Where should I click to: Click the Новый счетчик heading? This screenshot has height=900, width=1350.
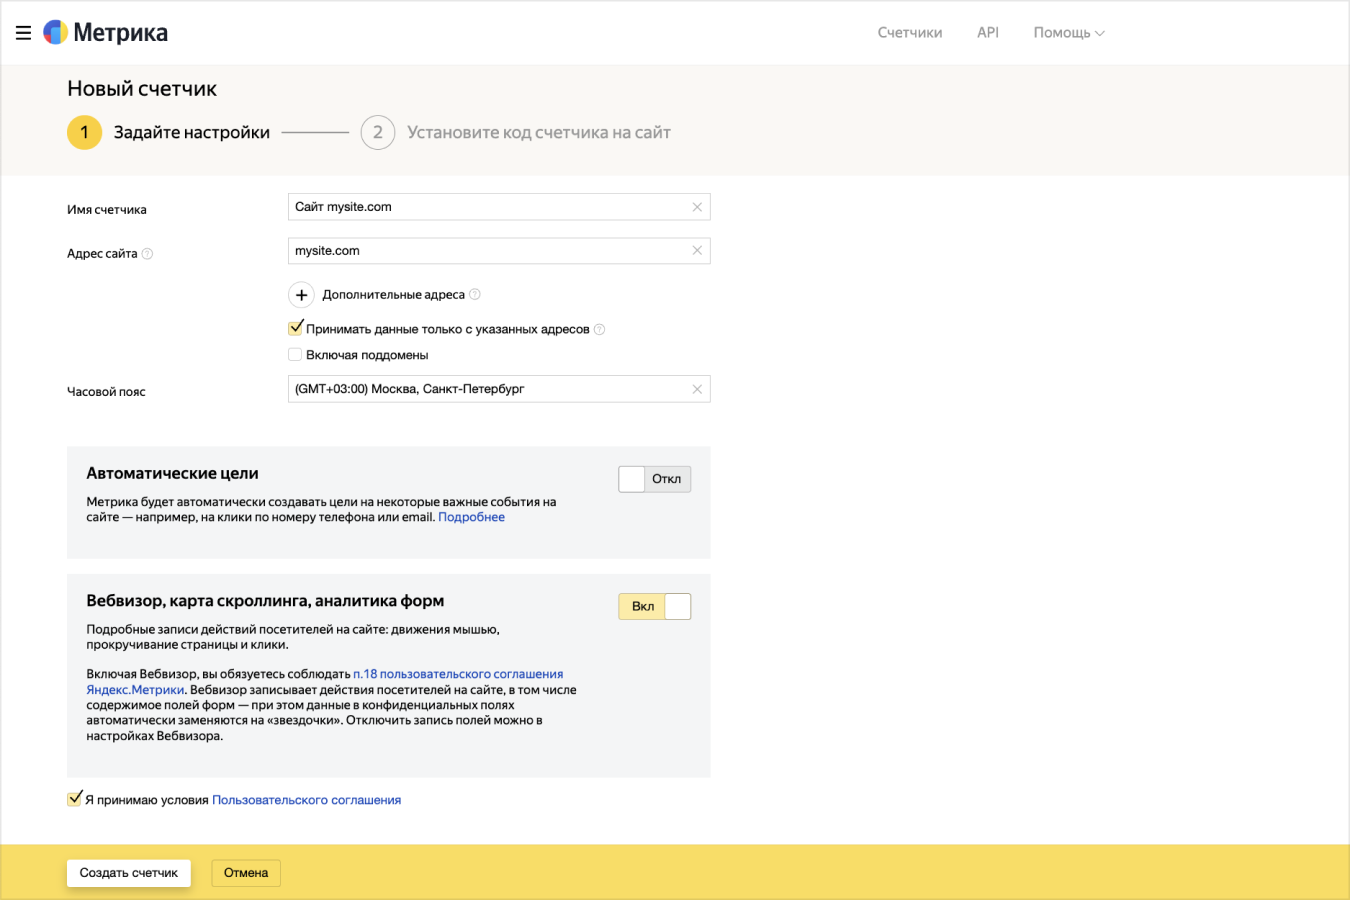coord(142,88)
